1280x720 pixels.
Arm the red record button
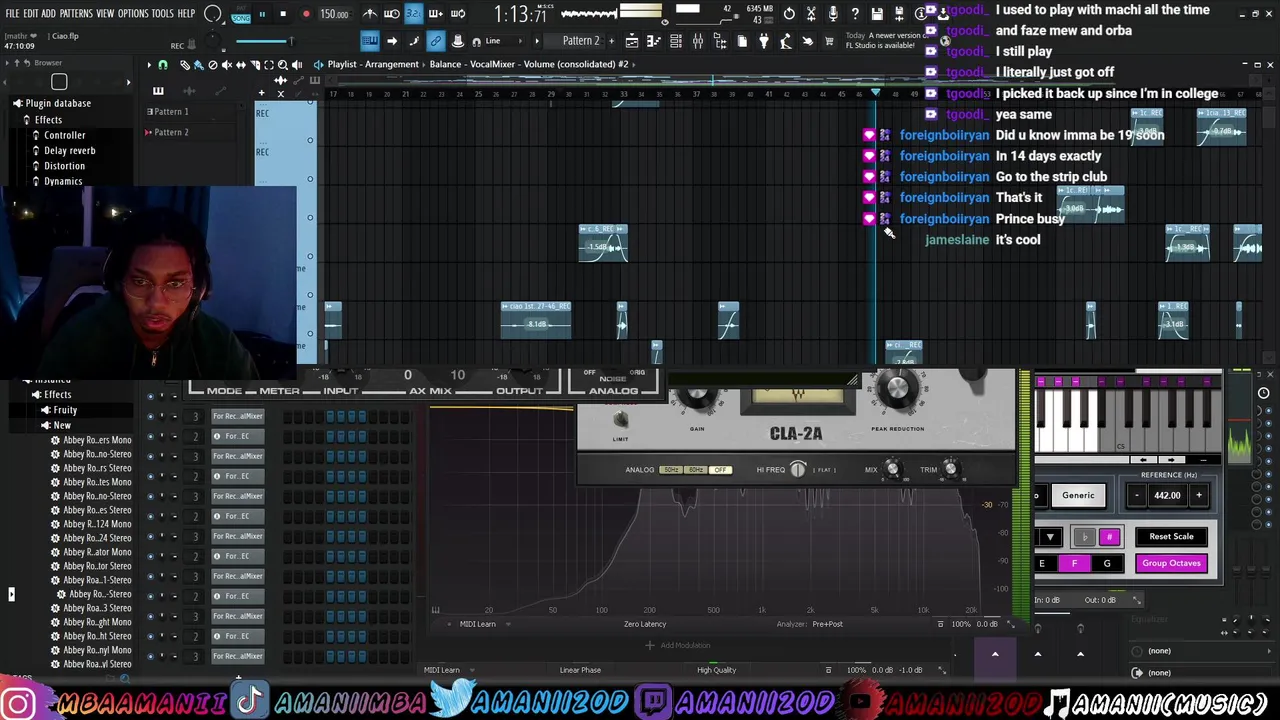tap(306, 14)
